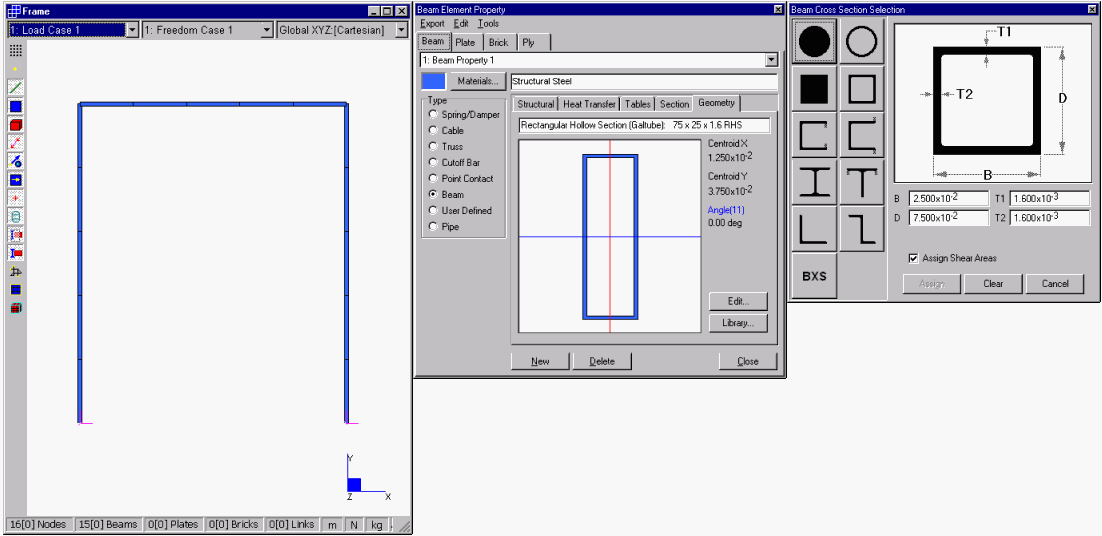This screenshot has width=1102, height=536.
Task: Click the blue beam property color swatch
Action: [x=434, y=81]
